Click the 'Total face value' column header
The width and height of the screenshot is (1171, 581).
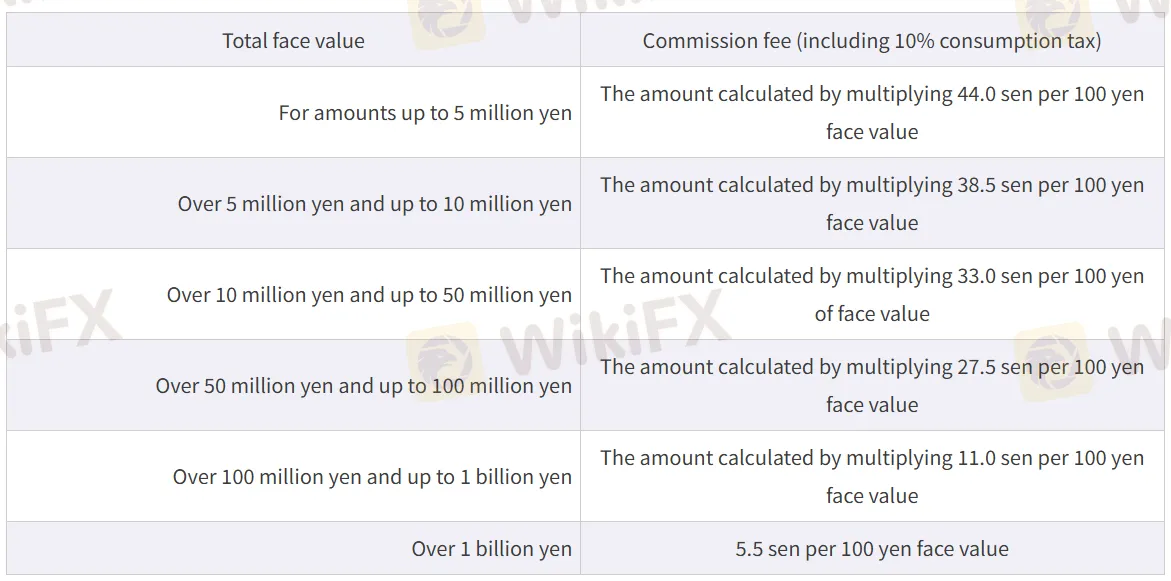point(293,40)
